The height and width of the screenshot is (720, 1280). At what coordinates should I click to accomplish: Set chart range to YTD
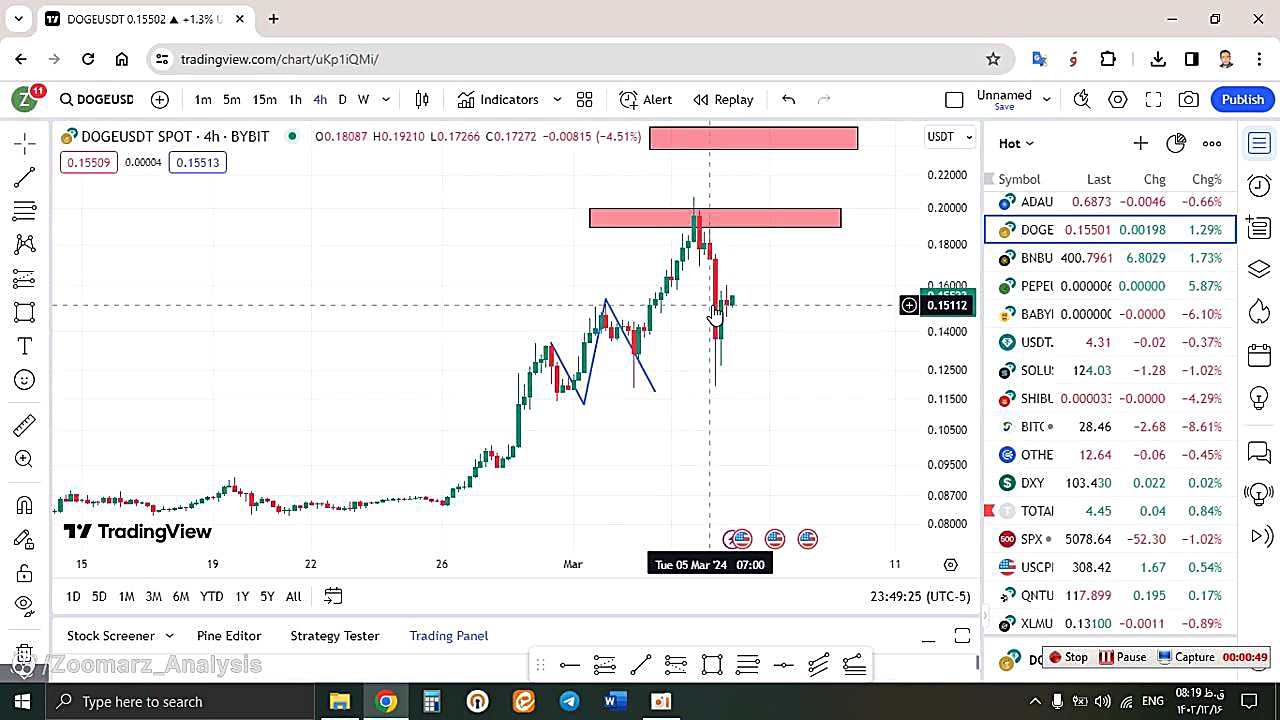(211, 596)
